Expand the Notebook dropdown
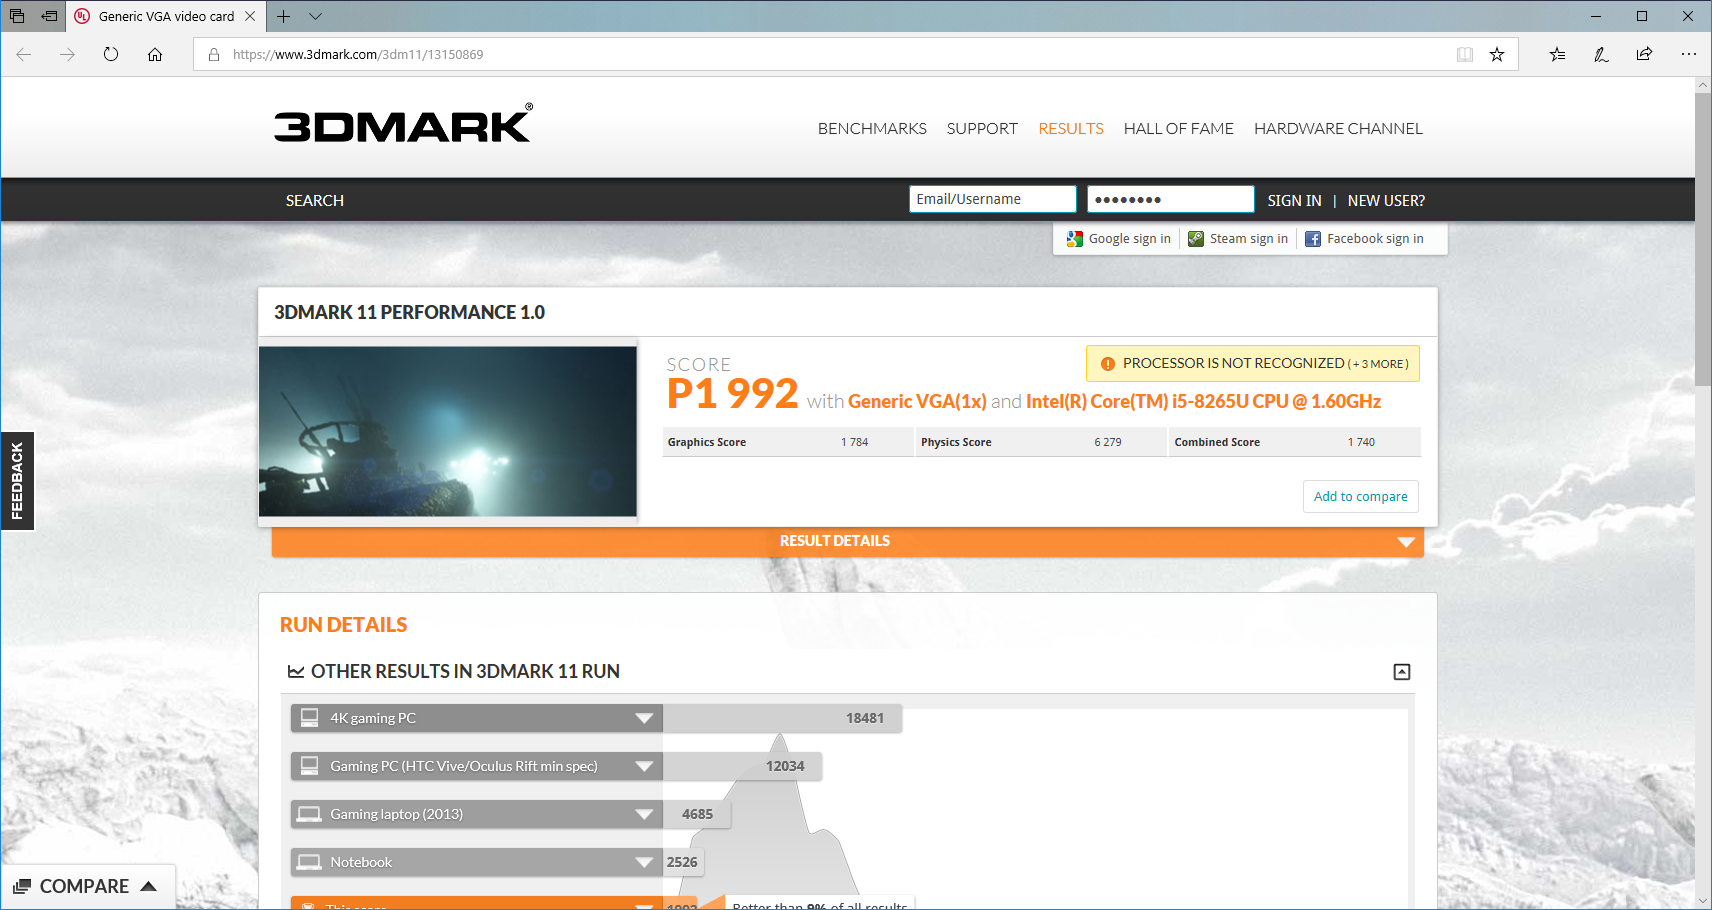Screen dimensions: 1712x910 (x=644, y=862)
